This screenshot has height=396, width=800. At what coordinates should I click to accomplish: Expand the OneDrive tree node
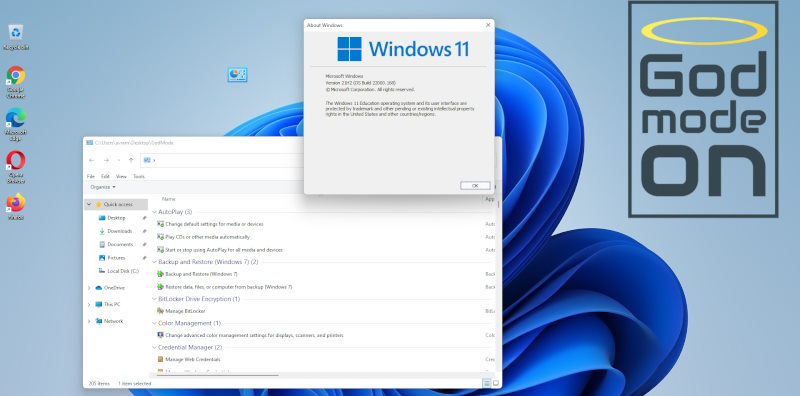tap(89, 288)
